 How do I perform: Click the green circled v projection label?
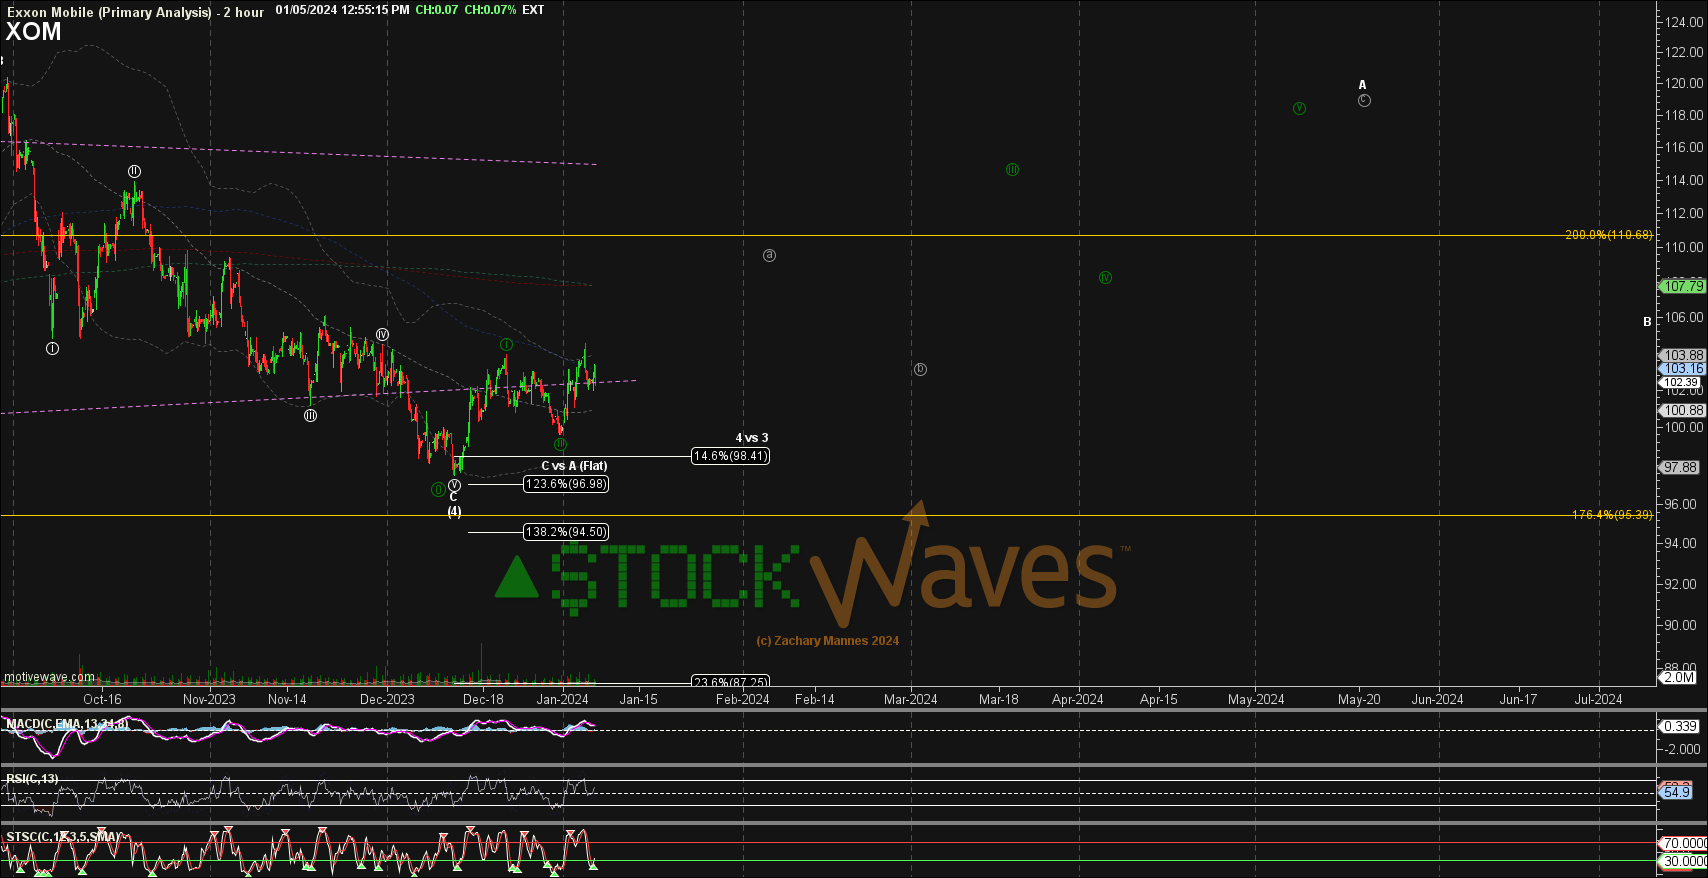coord(1299,108)
